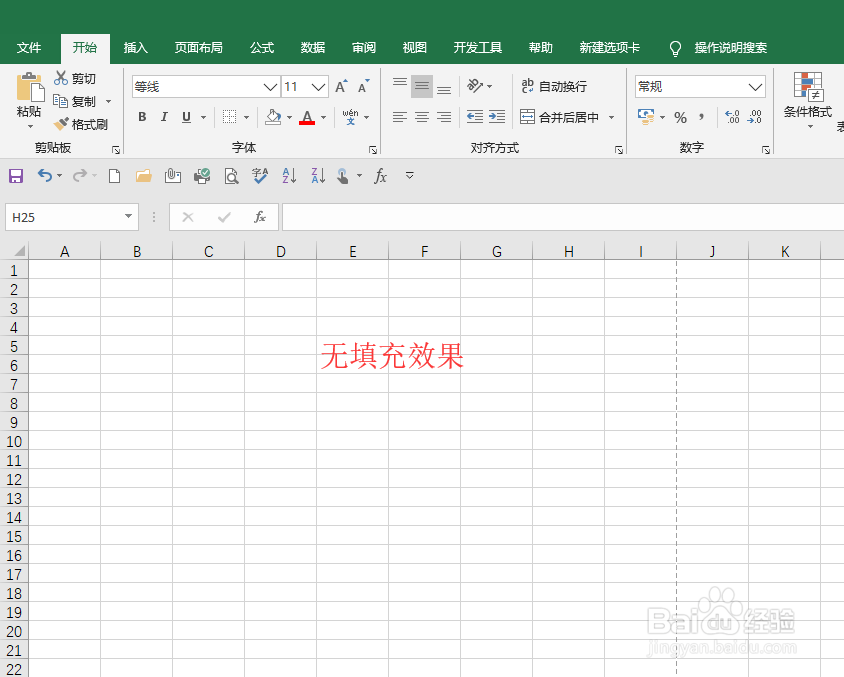Choose red via the font color swatch
844x677 pixels.
point(308,117)
